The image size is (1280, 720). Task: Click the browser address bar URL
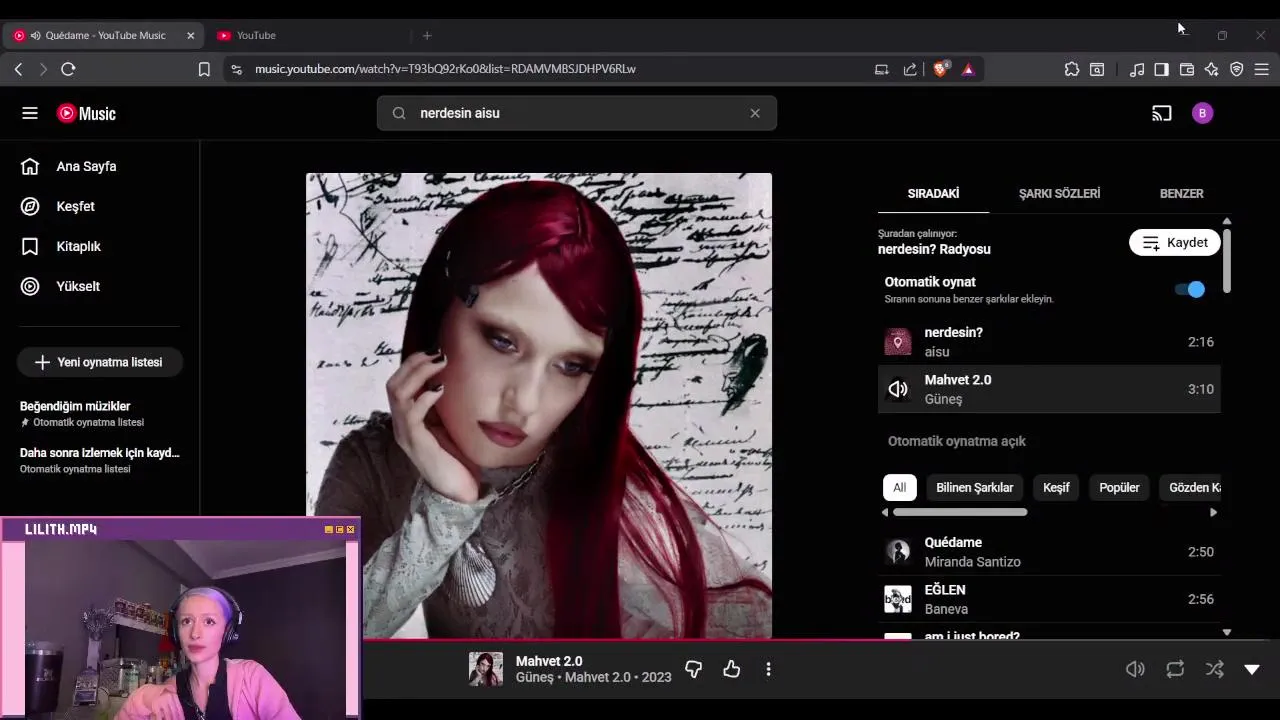445,69
